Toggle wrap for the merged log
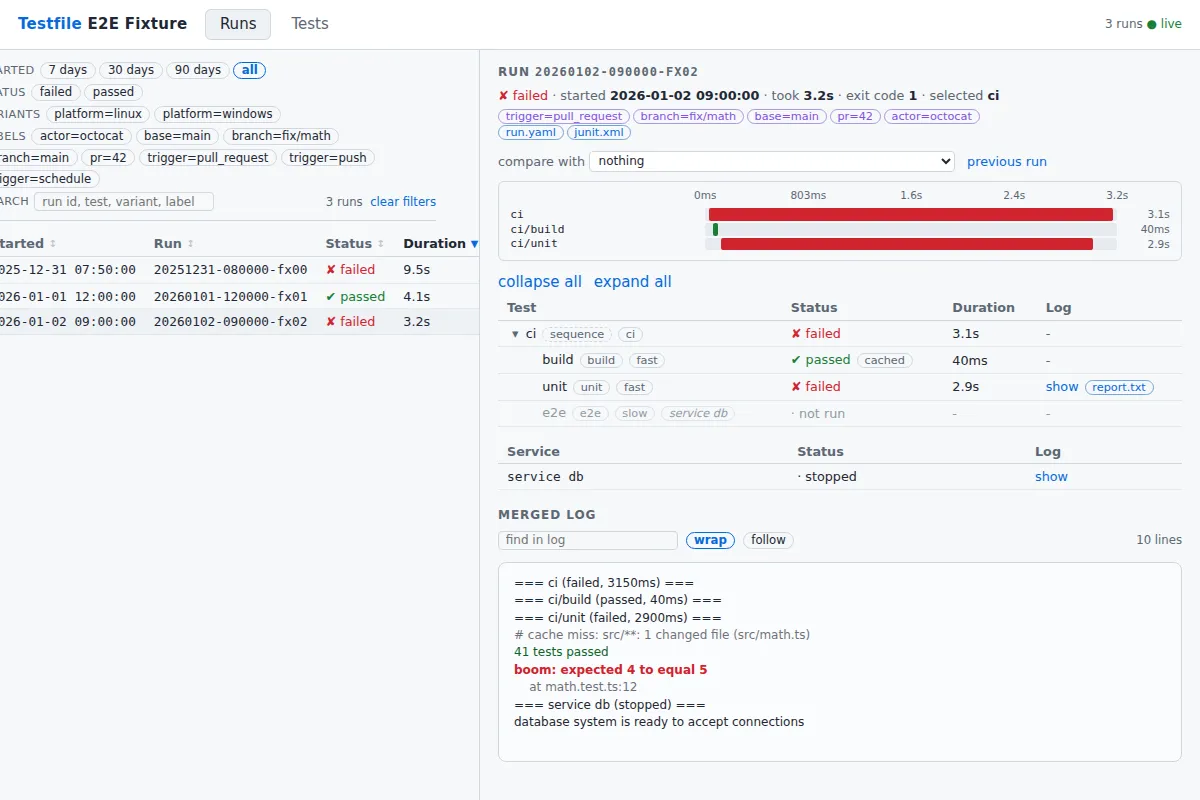Viewport: 1200px width, 800px height. [x=710, y=540]
